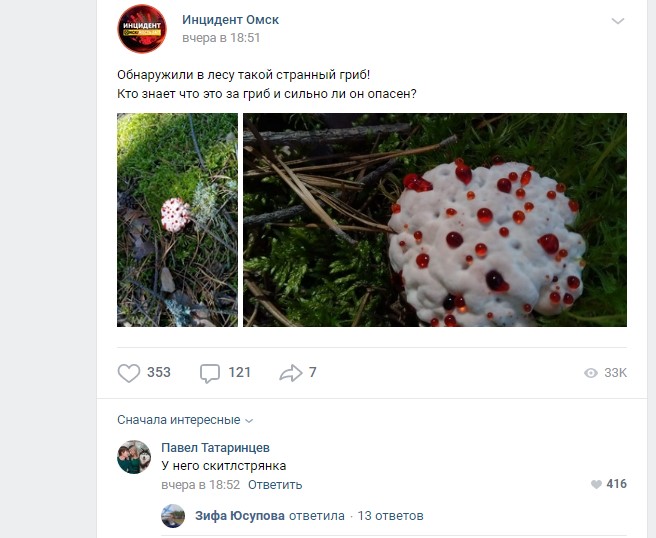Open the large close-up mushroom photo
Viewport: 656px width, 538px height.
point(434,220)
